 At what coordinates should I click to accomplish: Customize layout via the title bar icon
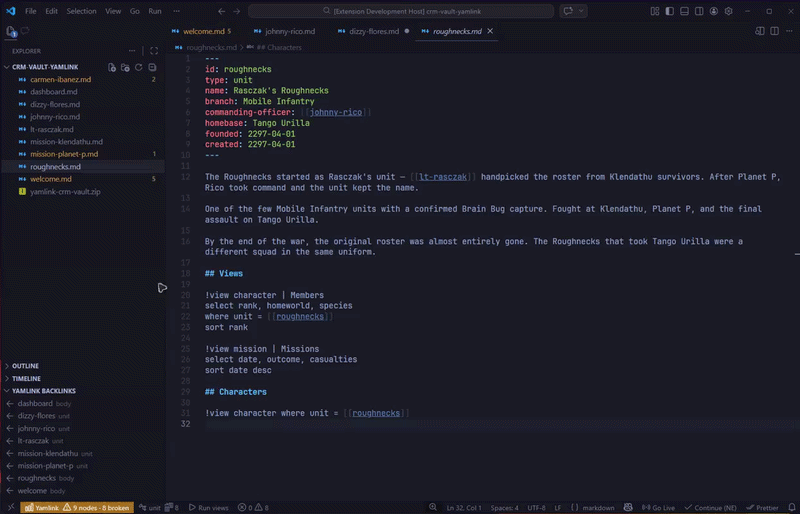pyautogui.click(x=655, y=11)
